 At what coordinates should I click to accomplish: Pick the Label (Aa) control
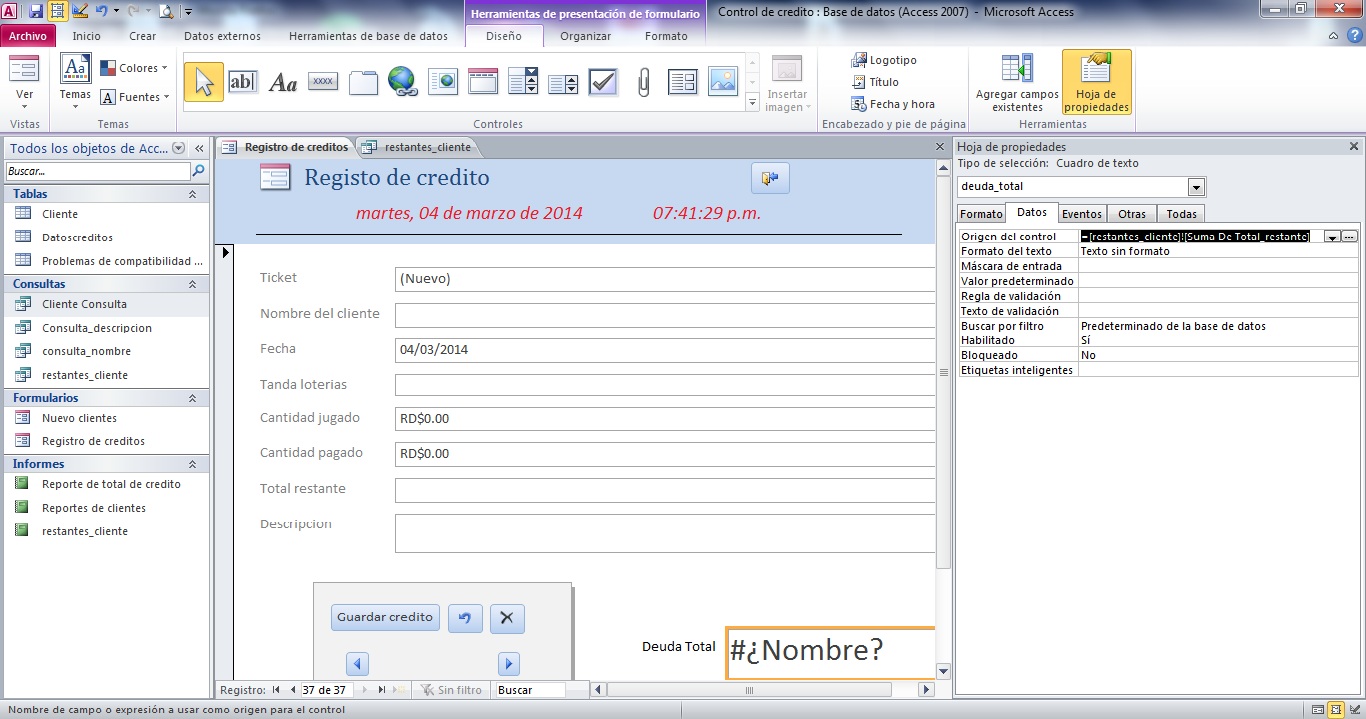(283, 82)
